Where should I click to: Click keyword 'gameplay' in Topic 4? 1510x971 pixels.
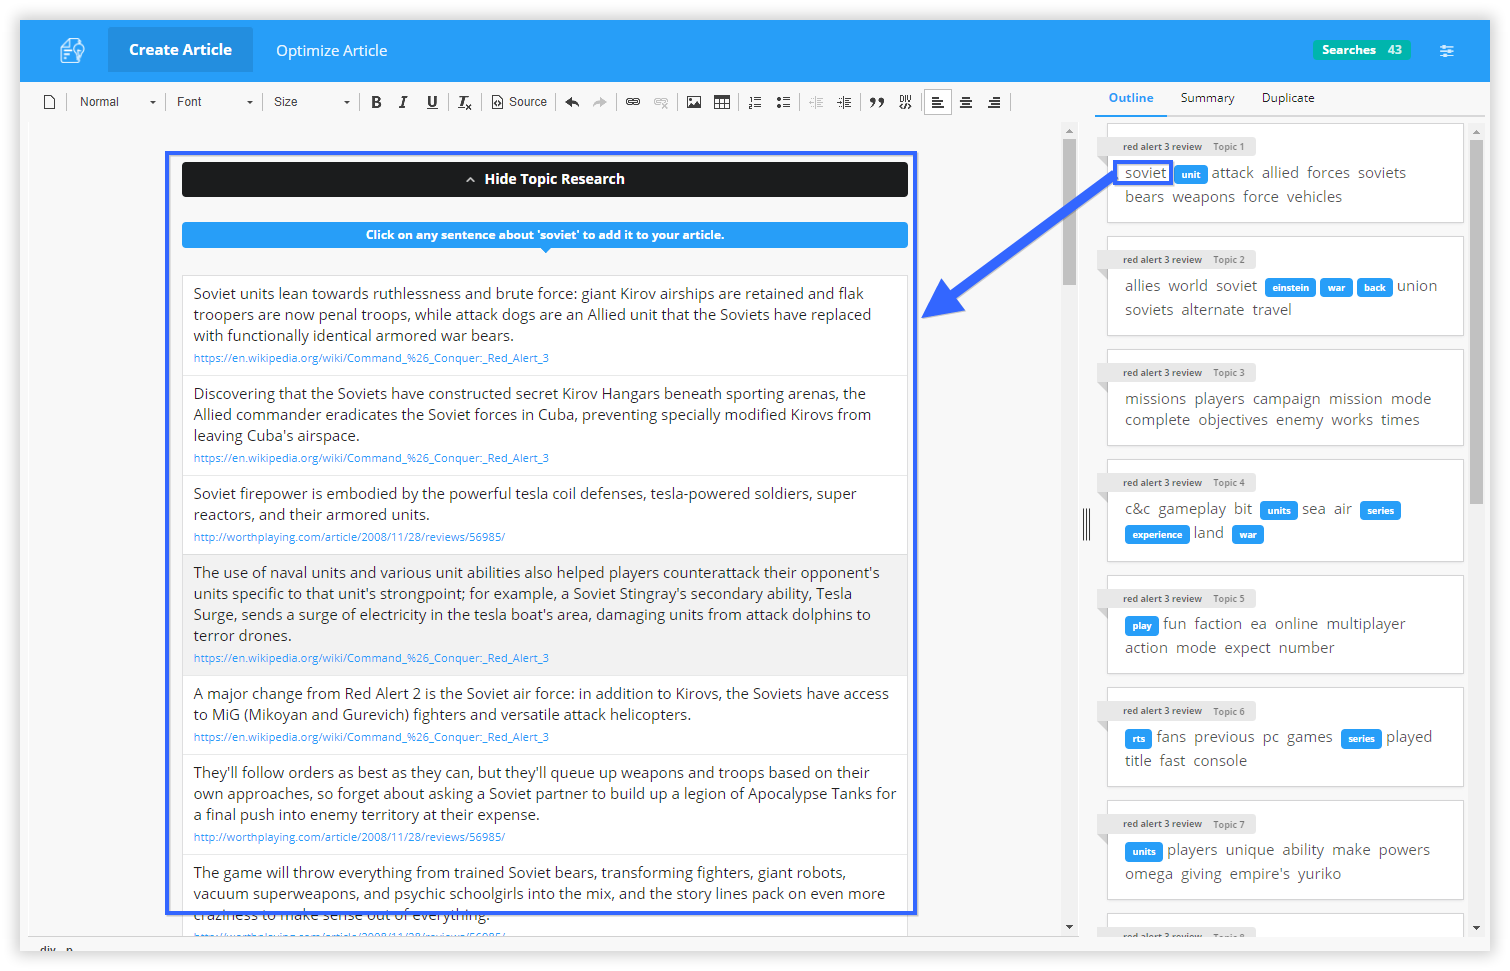1192,509
